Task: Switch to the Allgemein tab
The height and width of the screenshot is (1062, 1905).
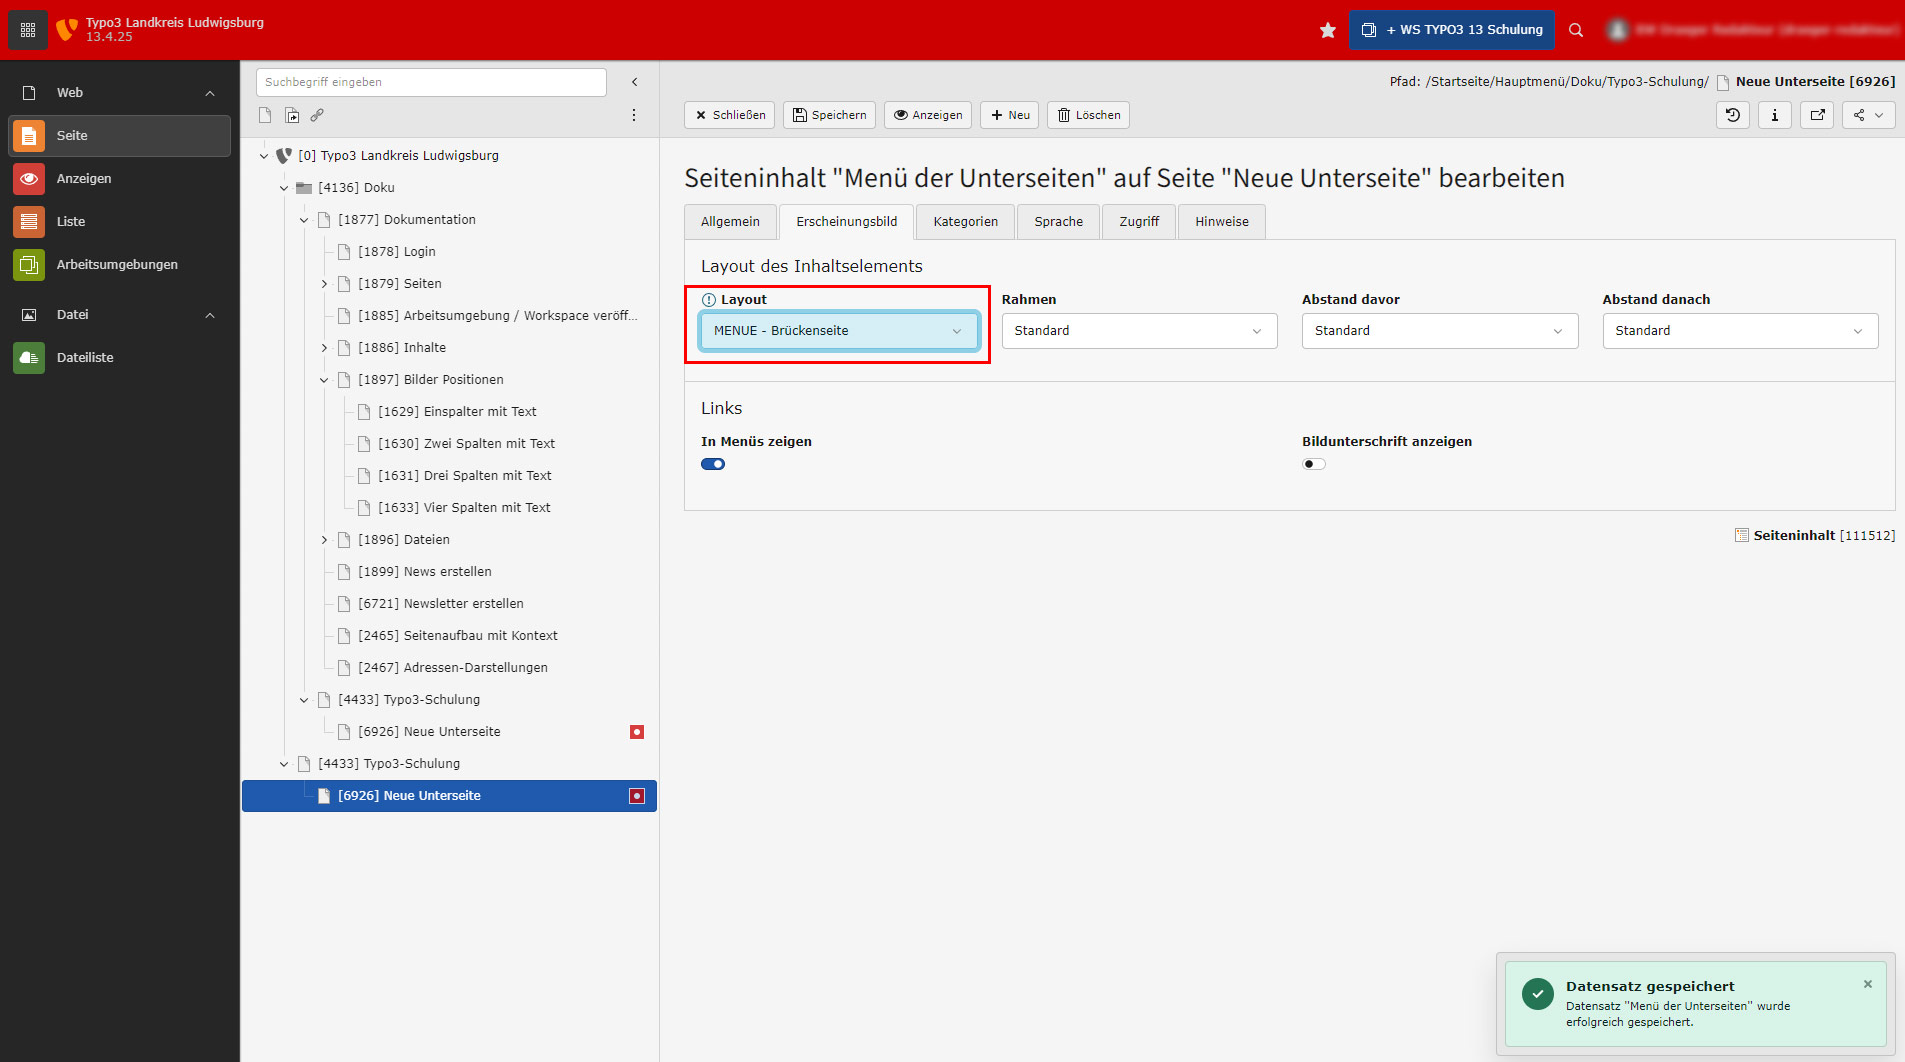Action: pyautogui.click(x=730, y=222)
